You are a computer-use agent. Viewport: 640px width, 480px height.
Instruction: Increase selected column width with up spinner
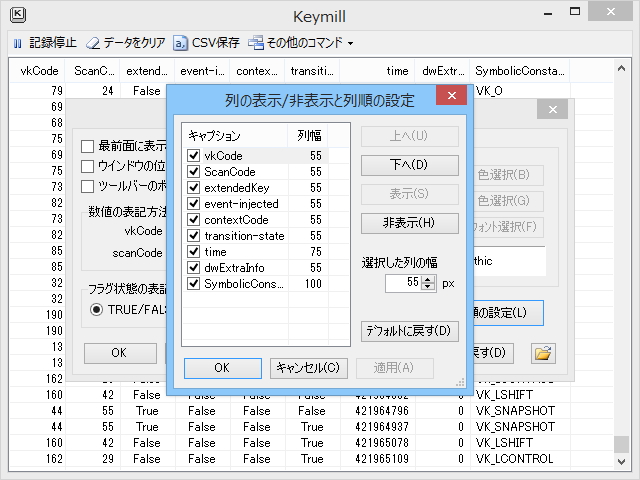tap(427, 279)
